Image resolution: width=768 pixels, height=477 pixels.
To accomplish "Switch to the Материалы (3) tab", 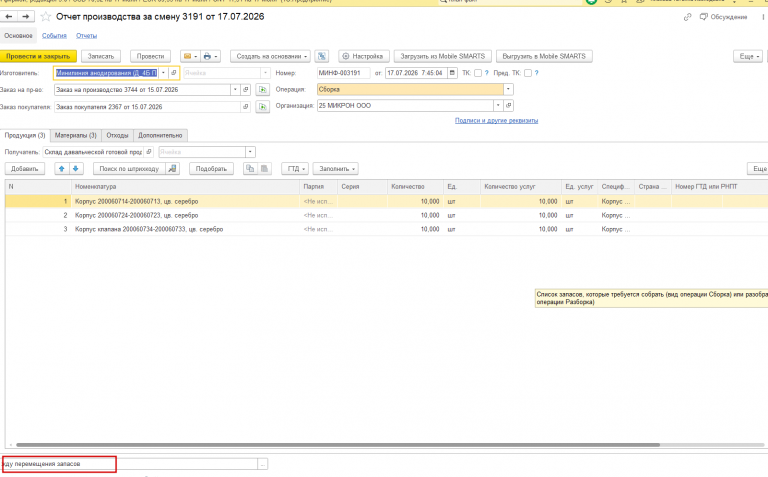I will click(x=75, y=135).
